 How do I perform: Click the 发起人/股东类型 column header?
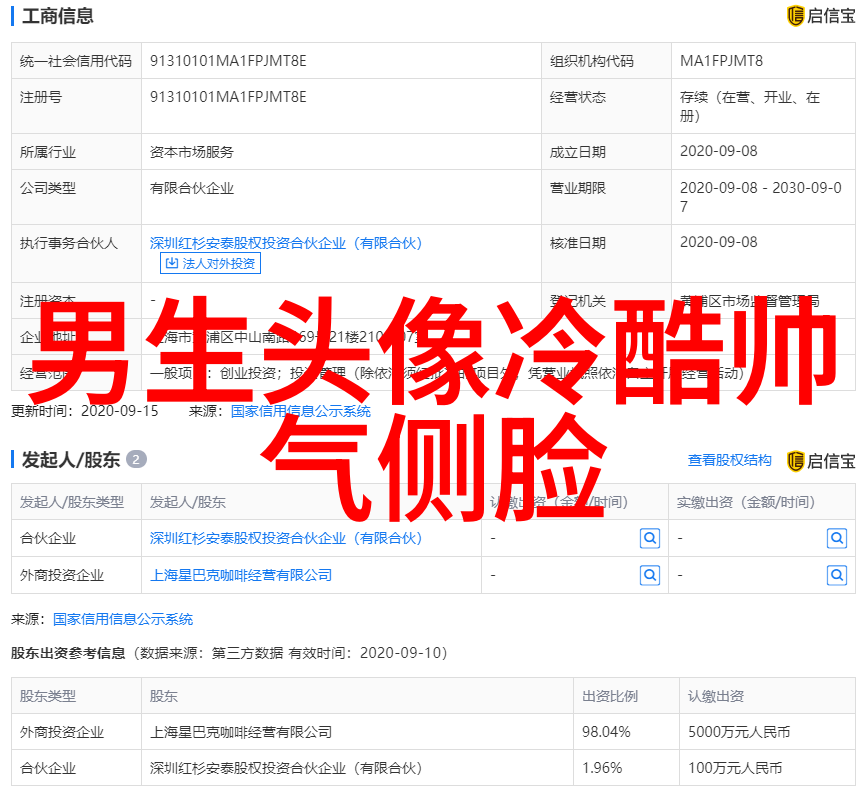(72, 502)
